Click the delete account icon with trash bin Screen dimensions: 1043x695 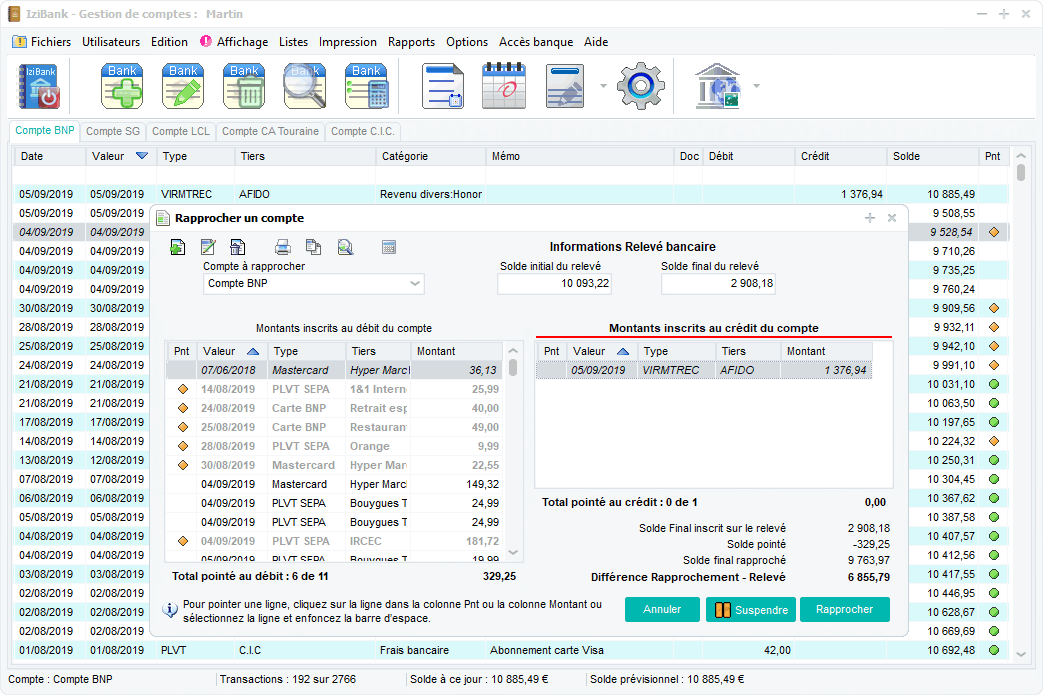(245, 86)
